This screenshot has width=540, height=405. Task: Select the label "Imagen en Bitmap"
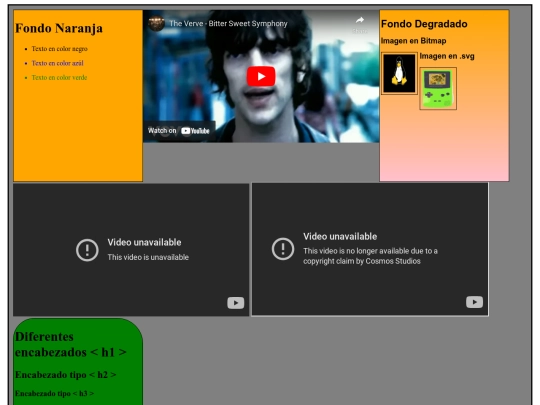click(x=413, y=41)
